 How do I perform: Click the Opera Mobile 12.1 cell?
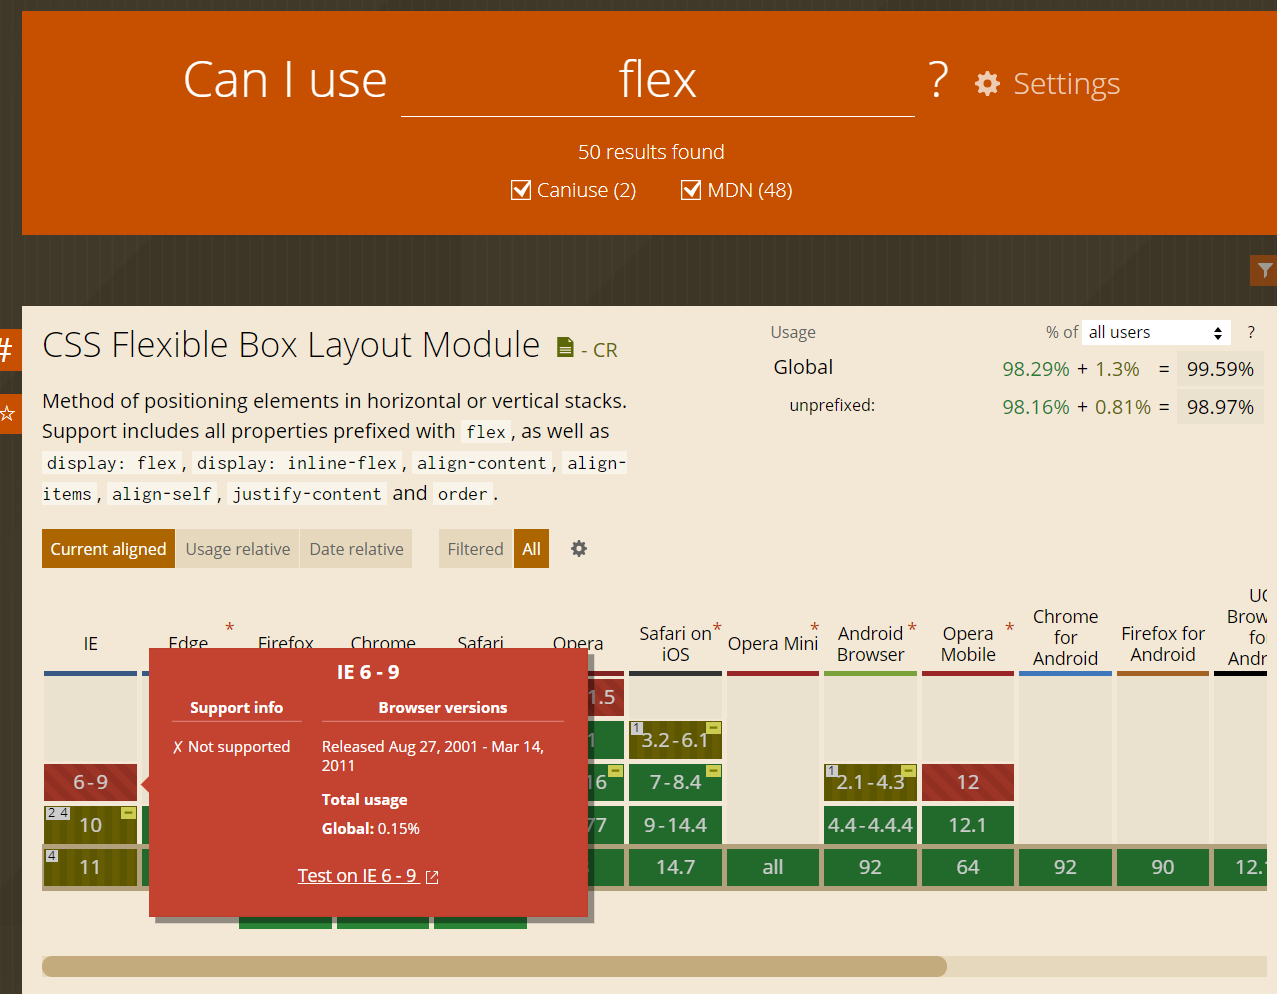(968, 825)
